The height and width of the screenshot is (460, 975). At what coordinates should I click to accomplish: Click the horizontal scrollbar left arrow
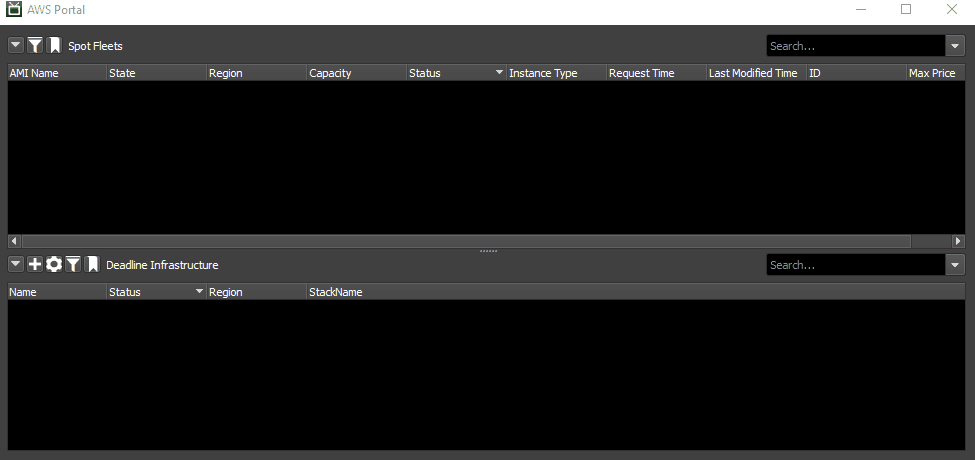click(14, 241)
